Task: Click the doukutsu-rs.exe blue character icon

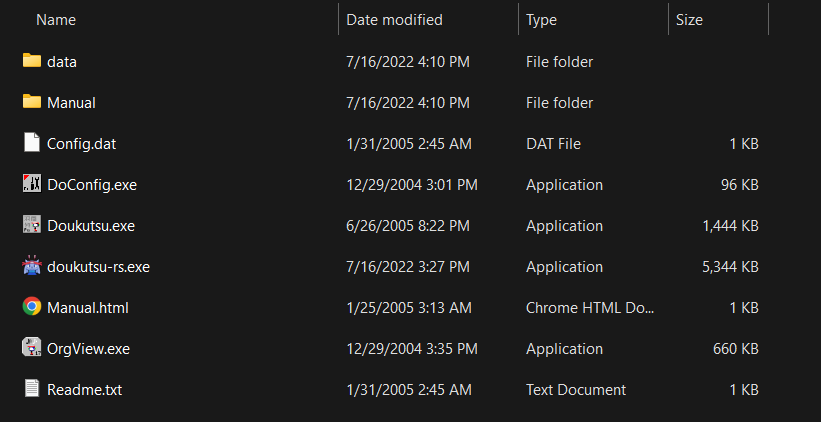Action: 32,265
